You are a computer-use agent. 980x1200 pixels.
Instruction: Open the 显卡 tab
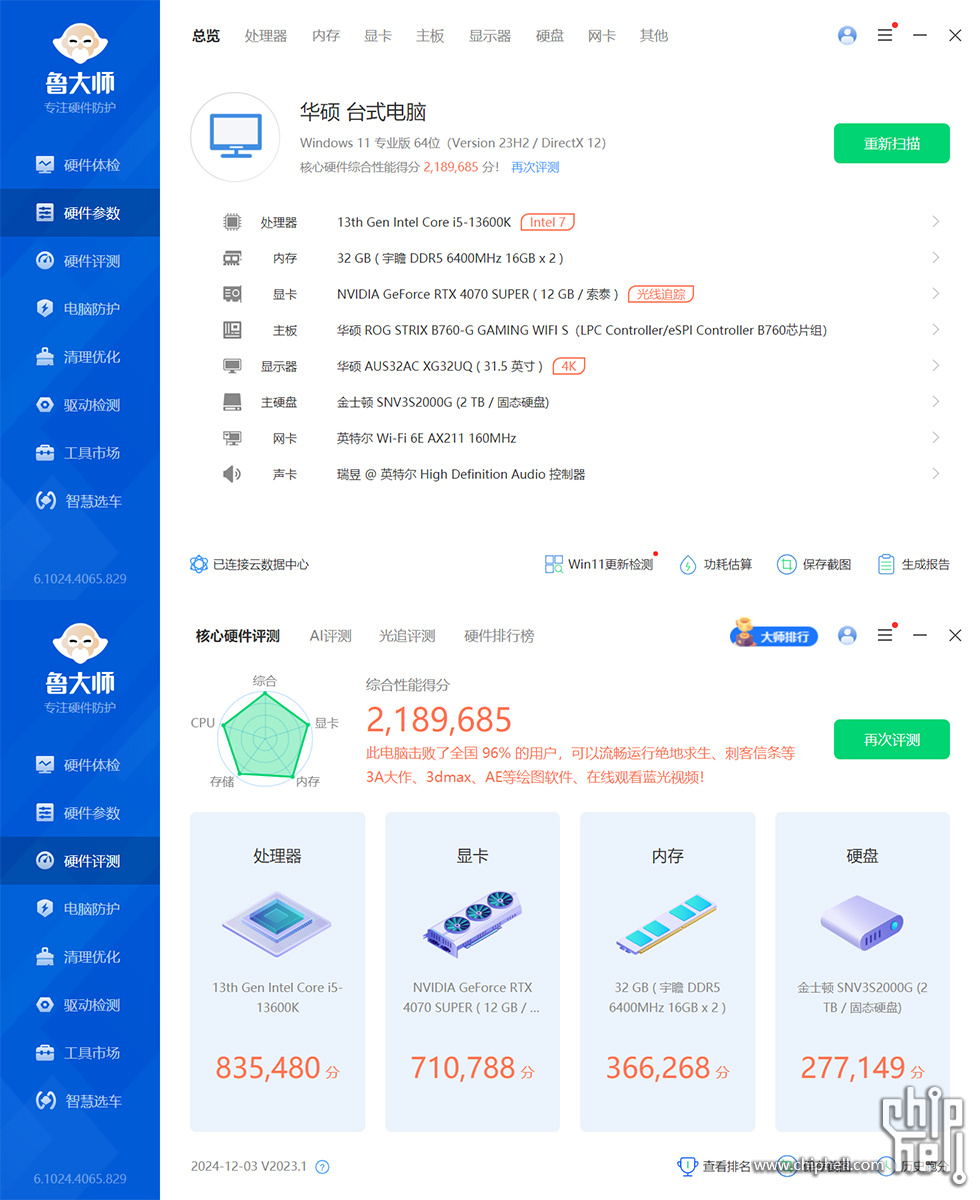pos(378,36)
